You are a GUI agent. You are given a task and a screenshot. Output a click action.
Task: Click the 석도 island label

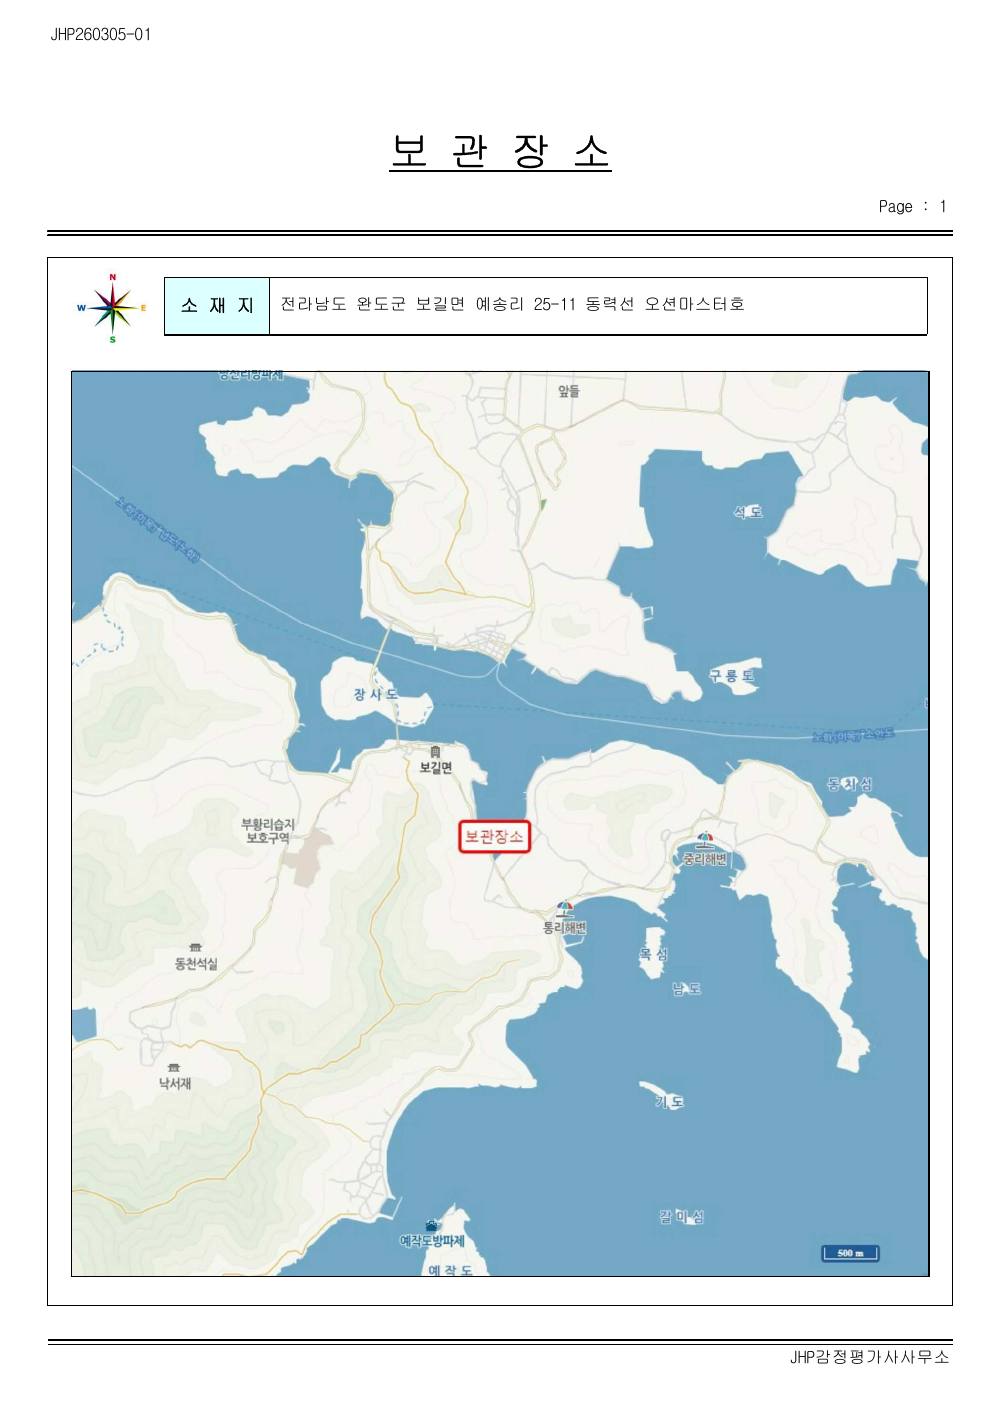click(x=747, y=512)
